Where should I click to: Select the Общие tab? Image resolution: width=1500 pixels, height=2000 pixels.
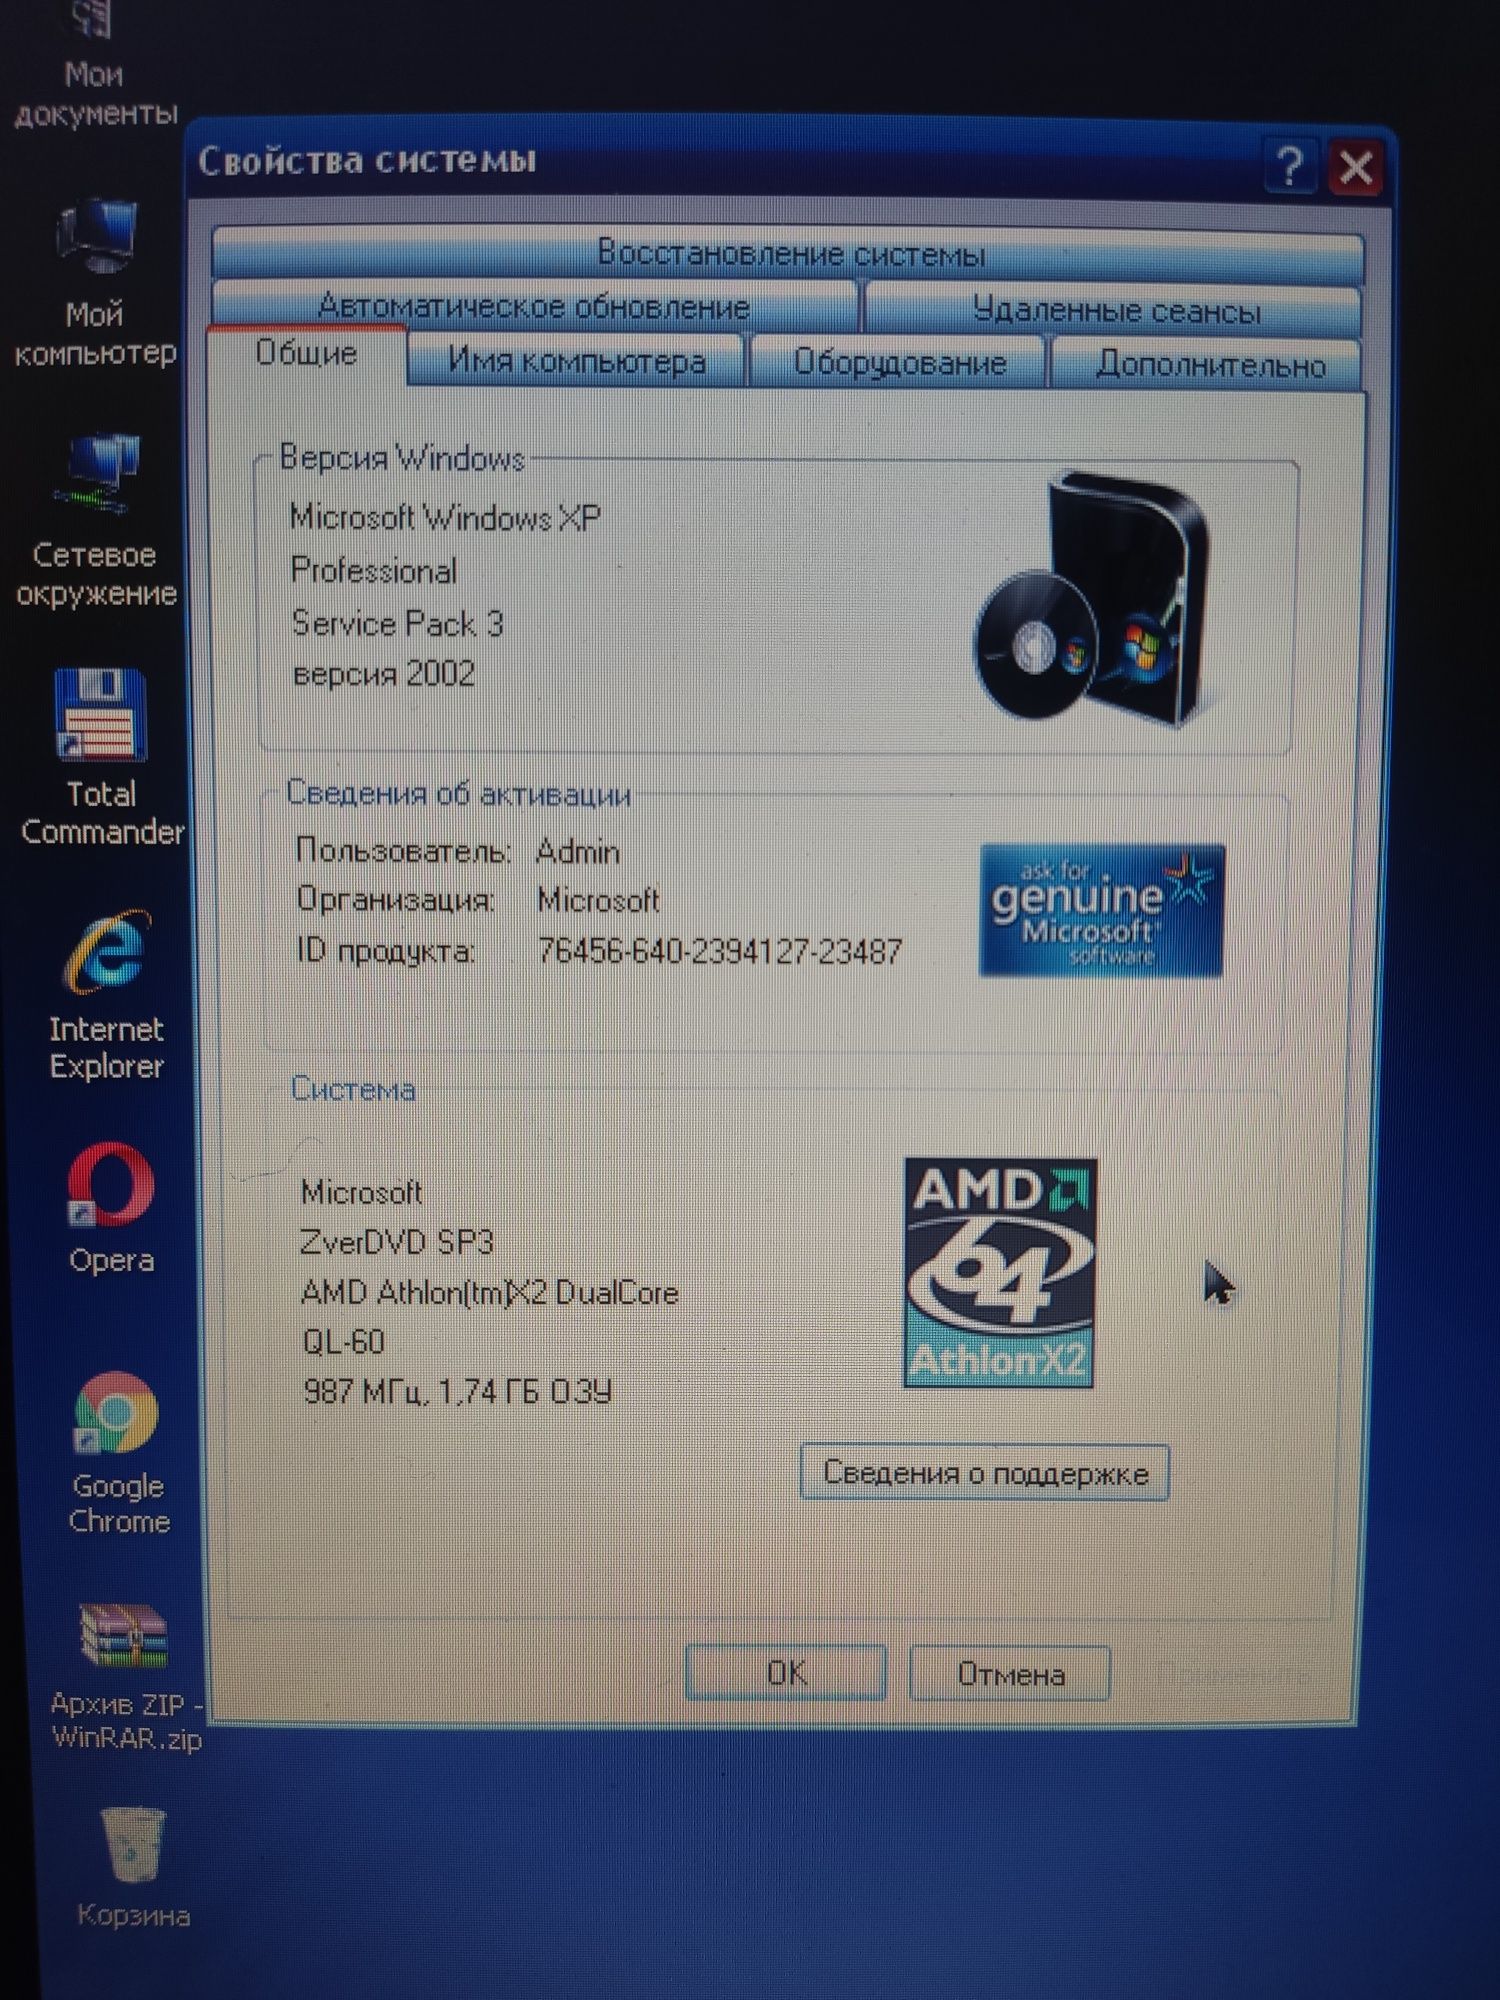307,353
